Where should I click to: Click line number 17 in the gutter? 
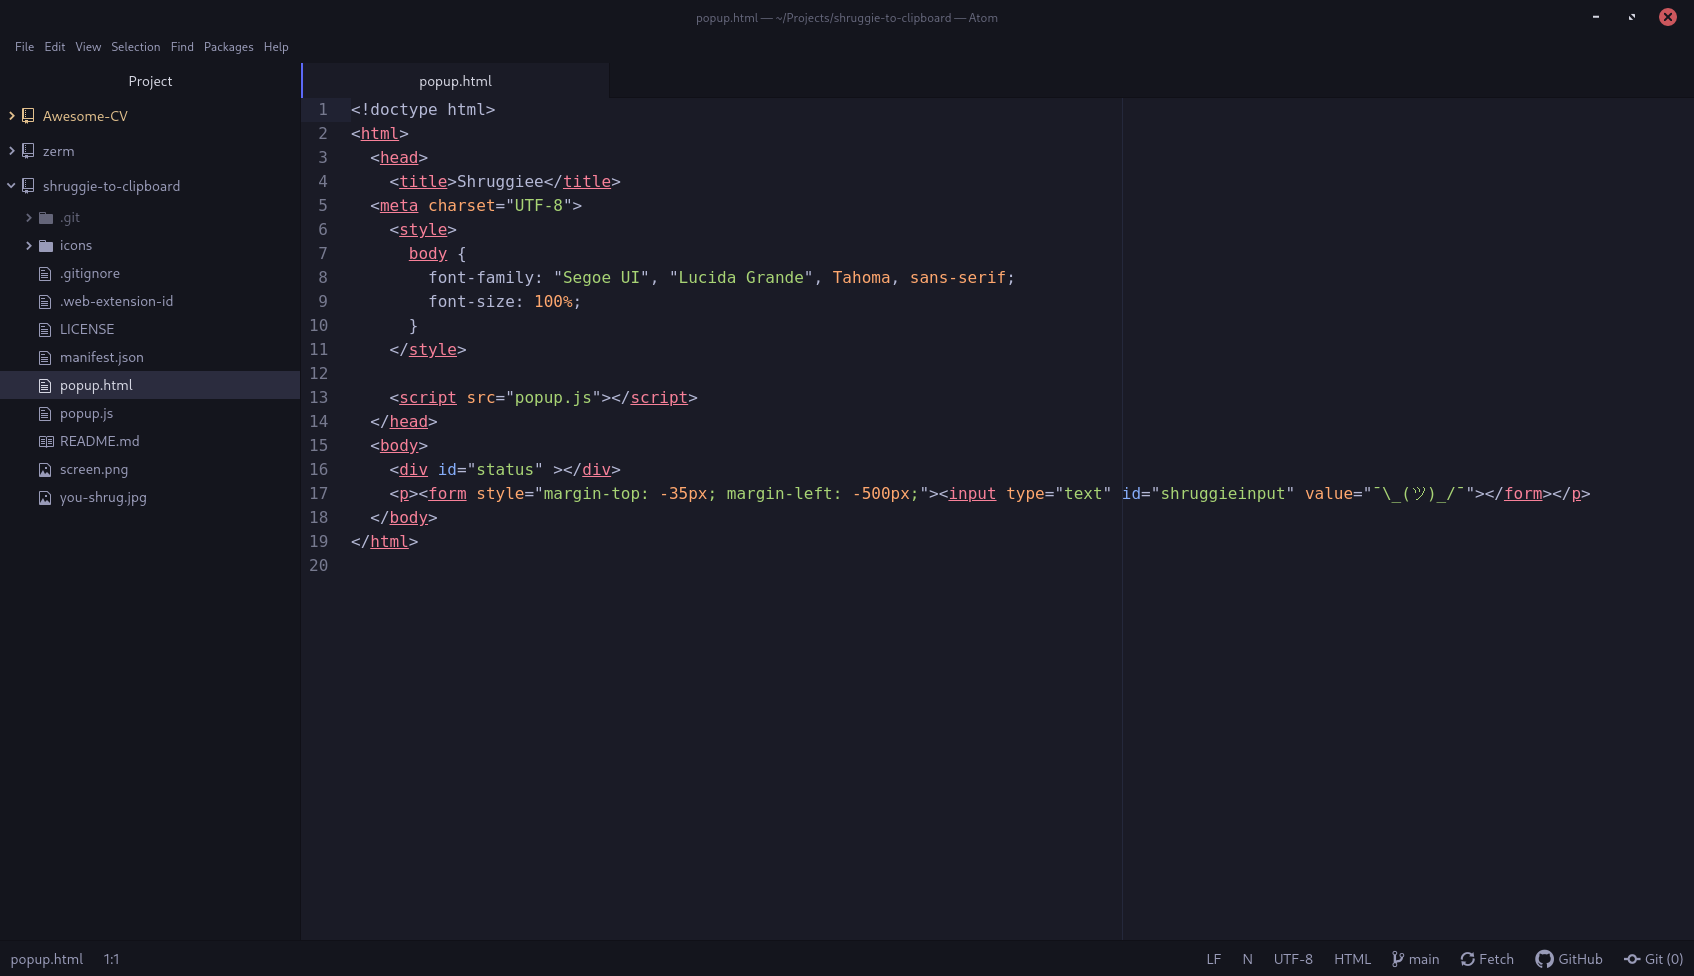(319, 493)
